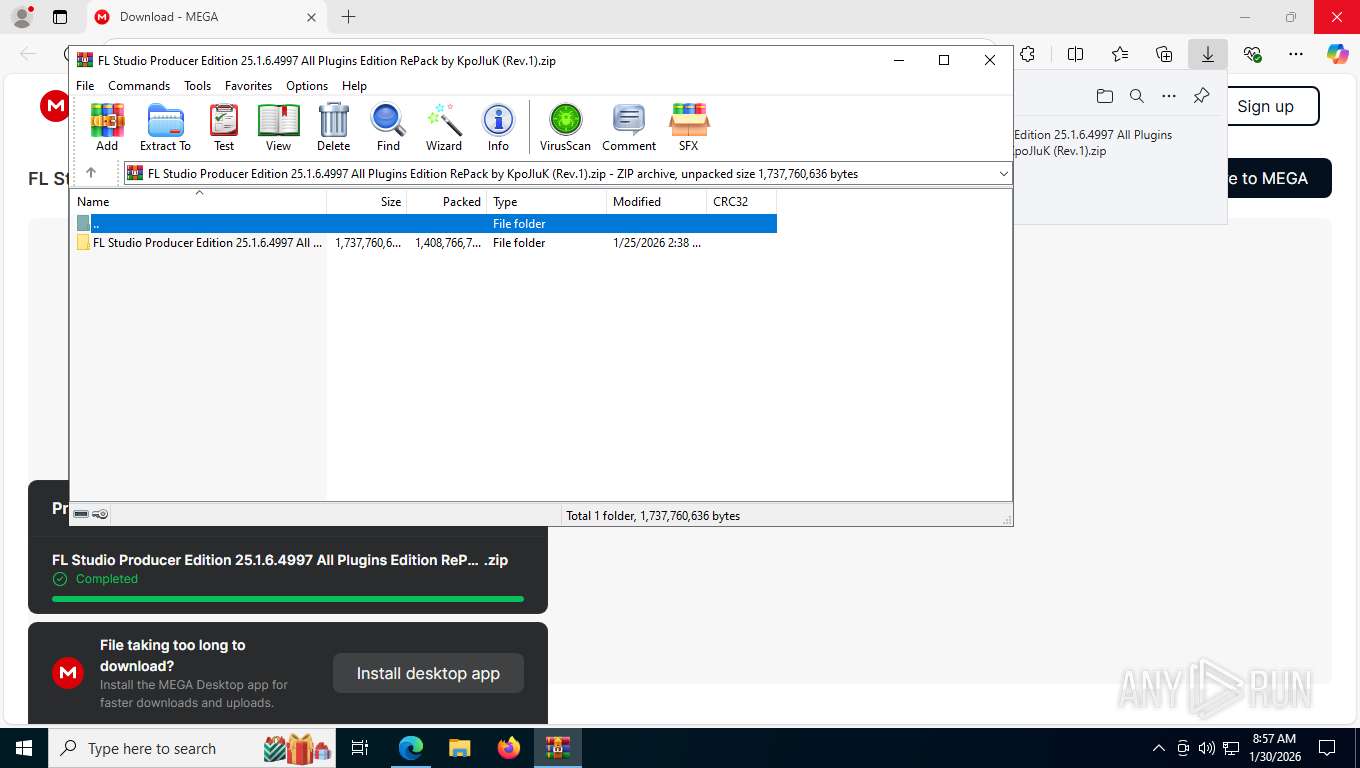Click the Sign up button on MEGA
The image size is (1360, 768).
(x=1265, y=106)
